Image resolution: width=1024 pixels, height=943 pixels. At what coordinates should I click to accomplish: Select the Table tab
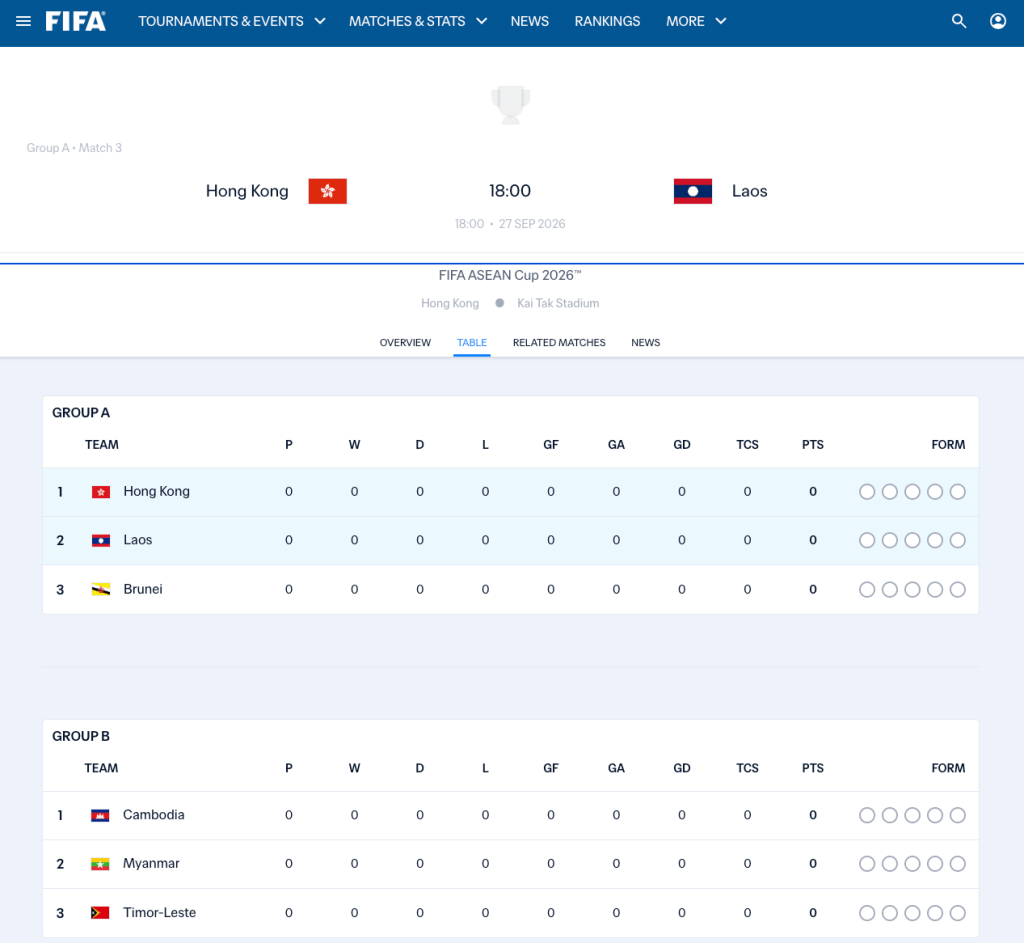[x=472, y=342]
